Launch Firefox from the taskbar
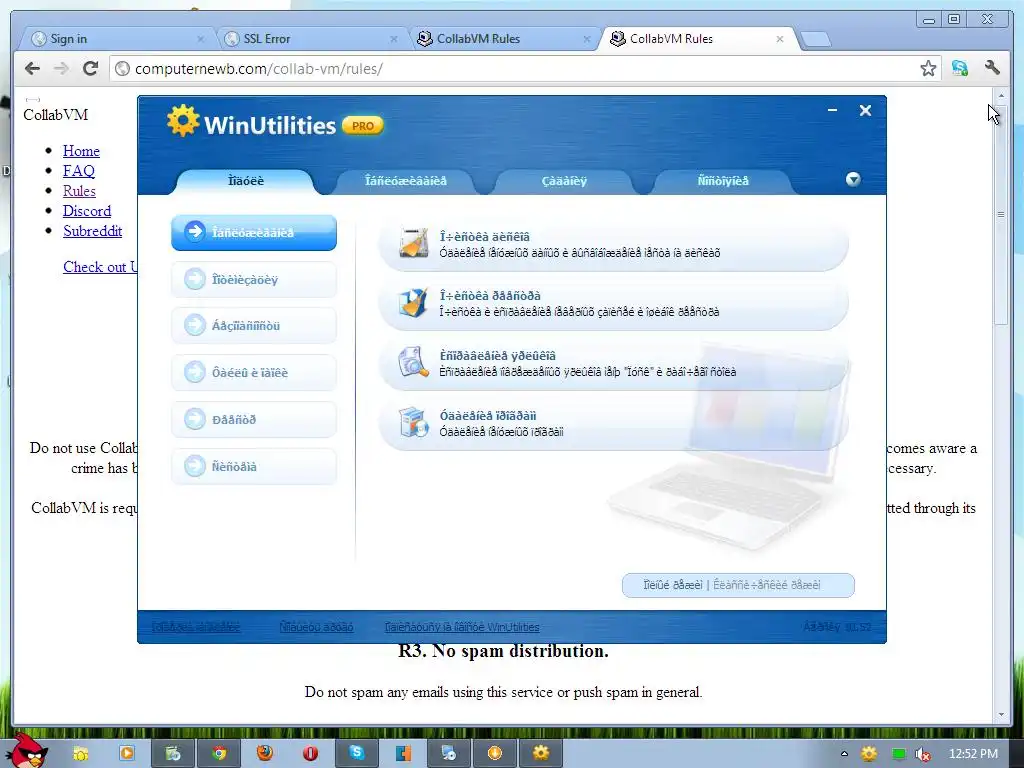The width and height of the screenshot is (1024, 768). (264, 754)
